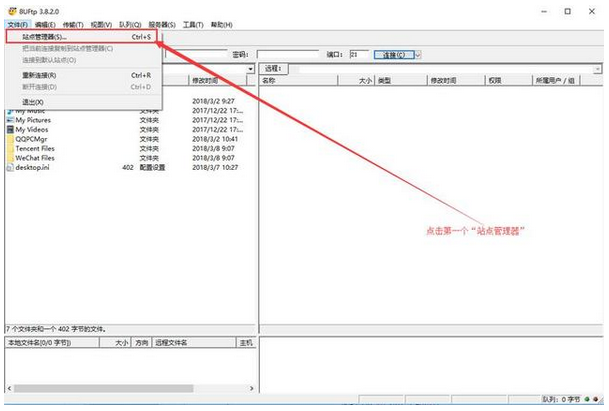Viewport: 609px width, 411px height.
Task: Select the WeChat Files folder name
Action: click(x=35, y=158)
